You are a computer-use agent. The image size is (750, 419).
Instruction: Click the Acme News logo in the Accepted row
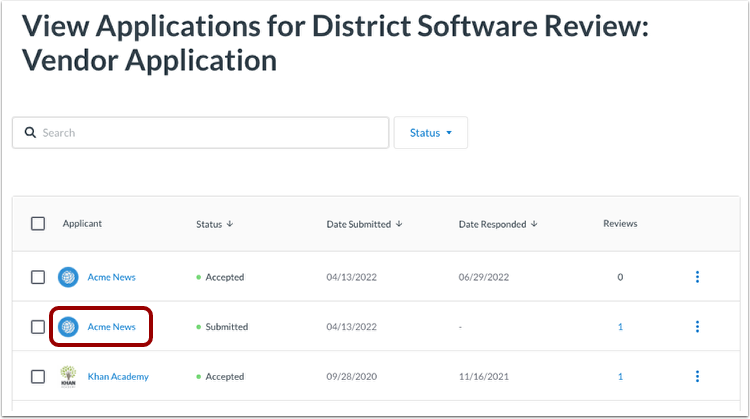[68, 277]
